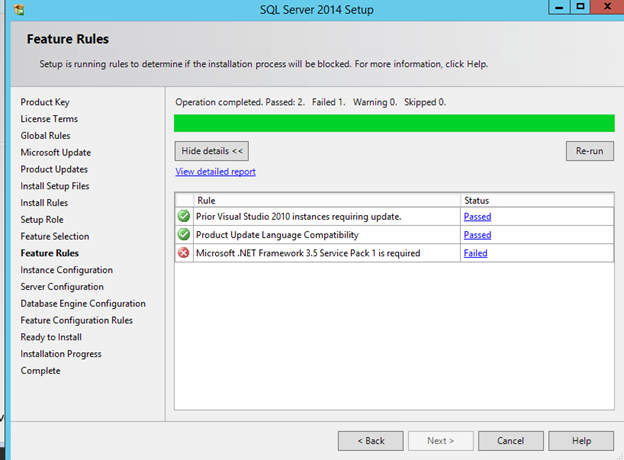
Task: Select Feature Configuration Rules step
Action: [77, 320]
